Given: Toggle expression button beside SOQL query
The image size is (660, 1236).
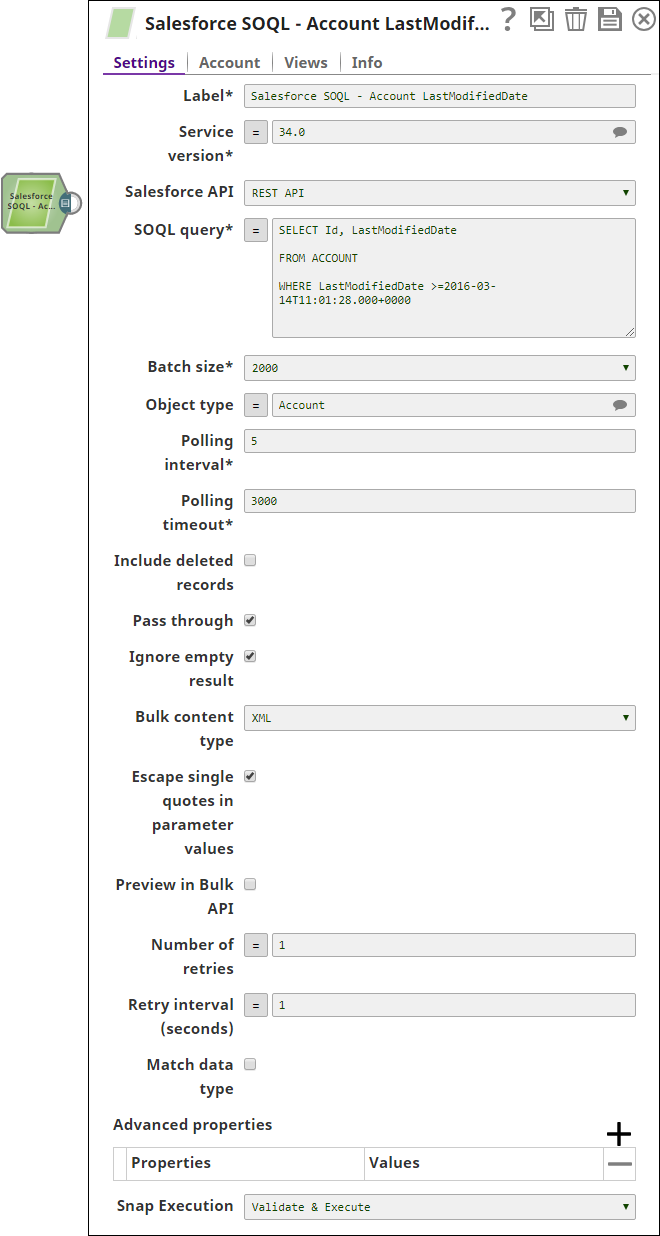Looking at the screenshot, I should pos(256,231).
